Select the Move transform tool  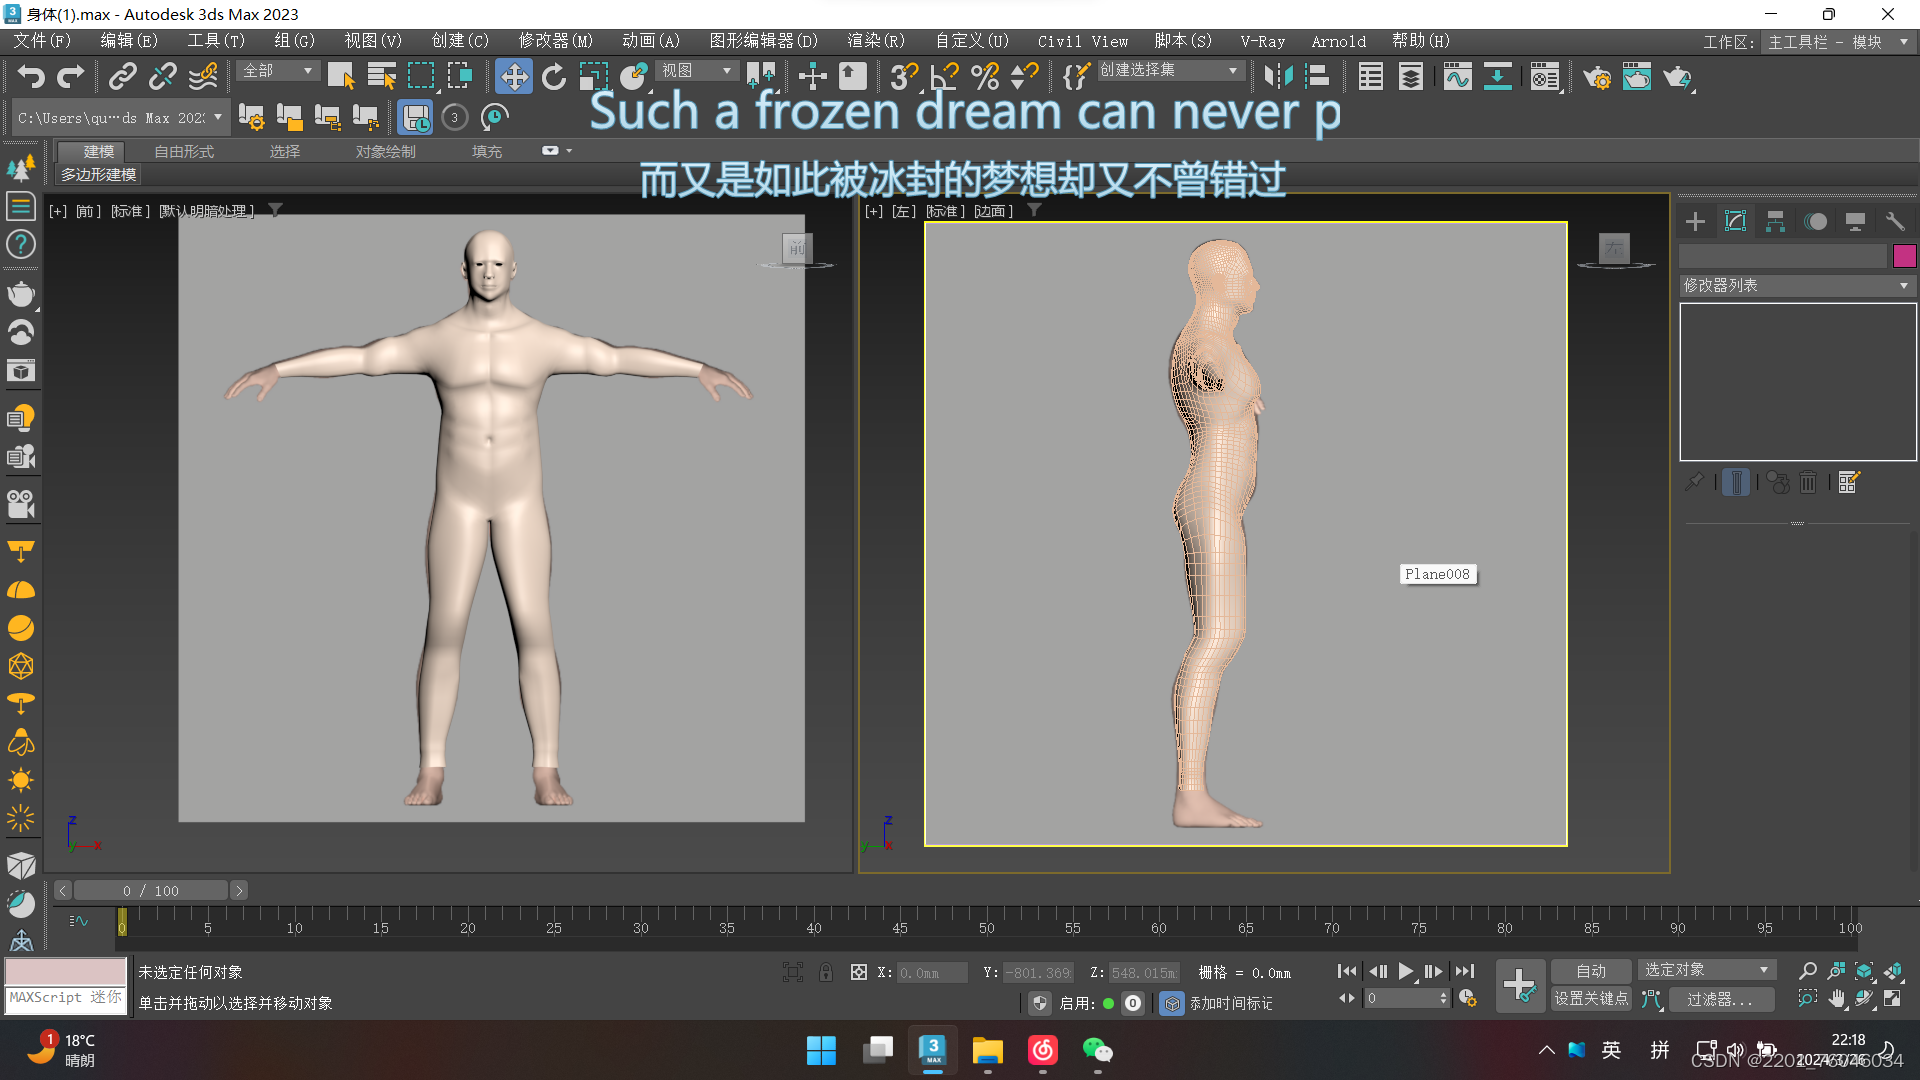[514, 77]
